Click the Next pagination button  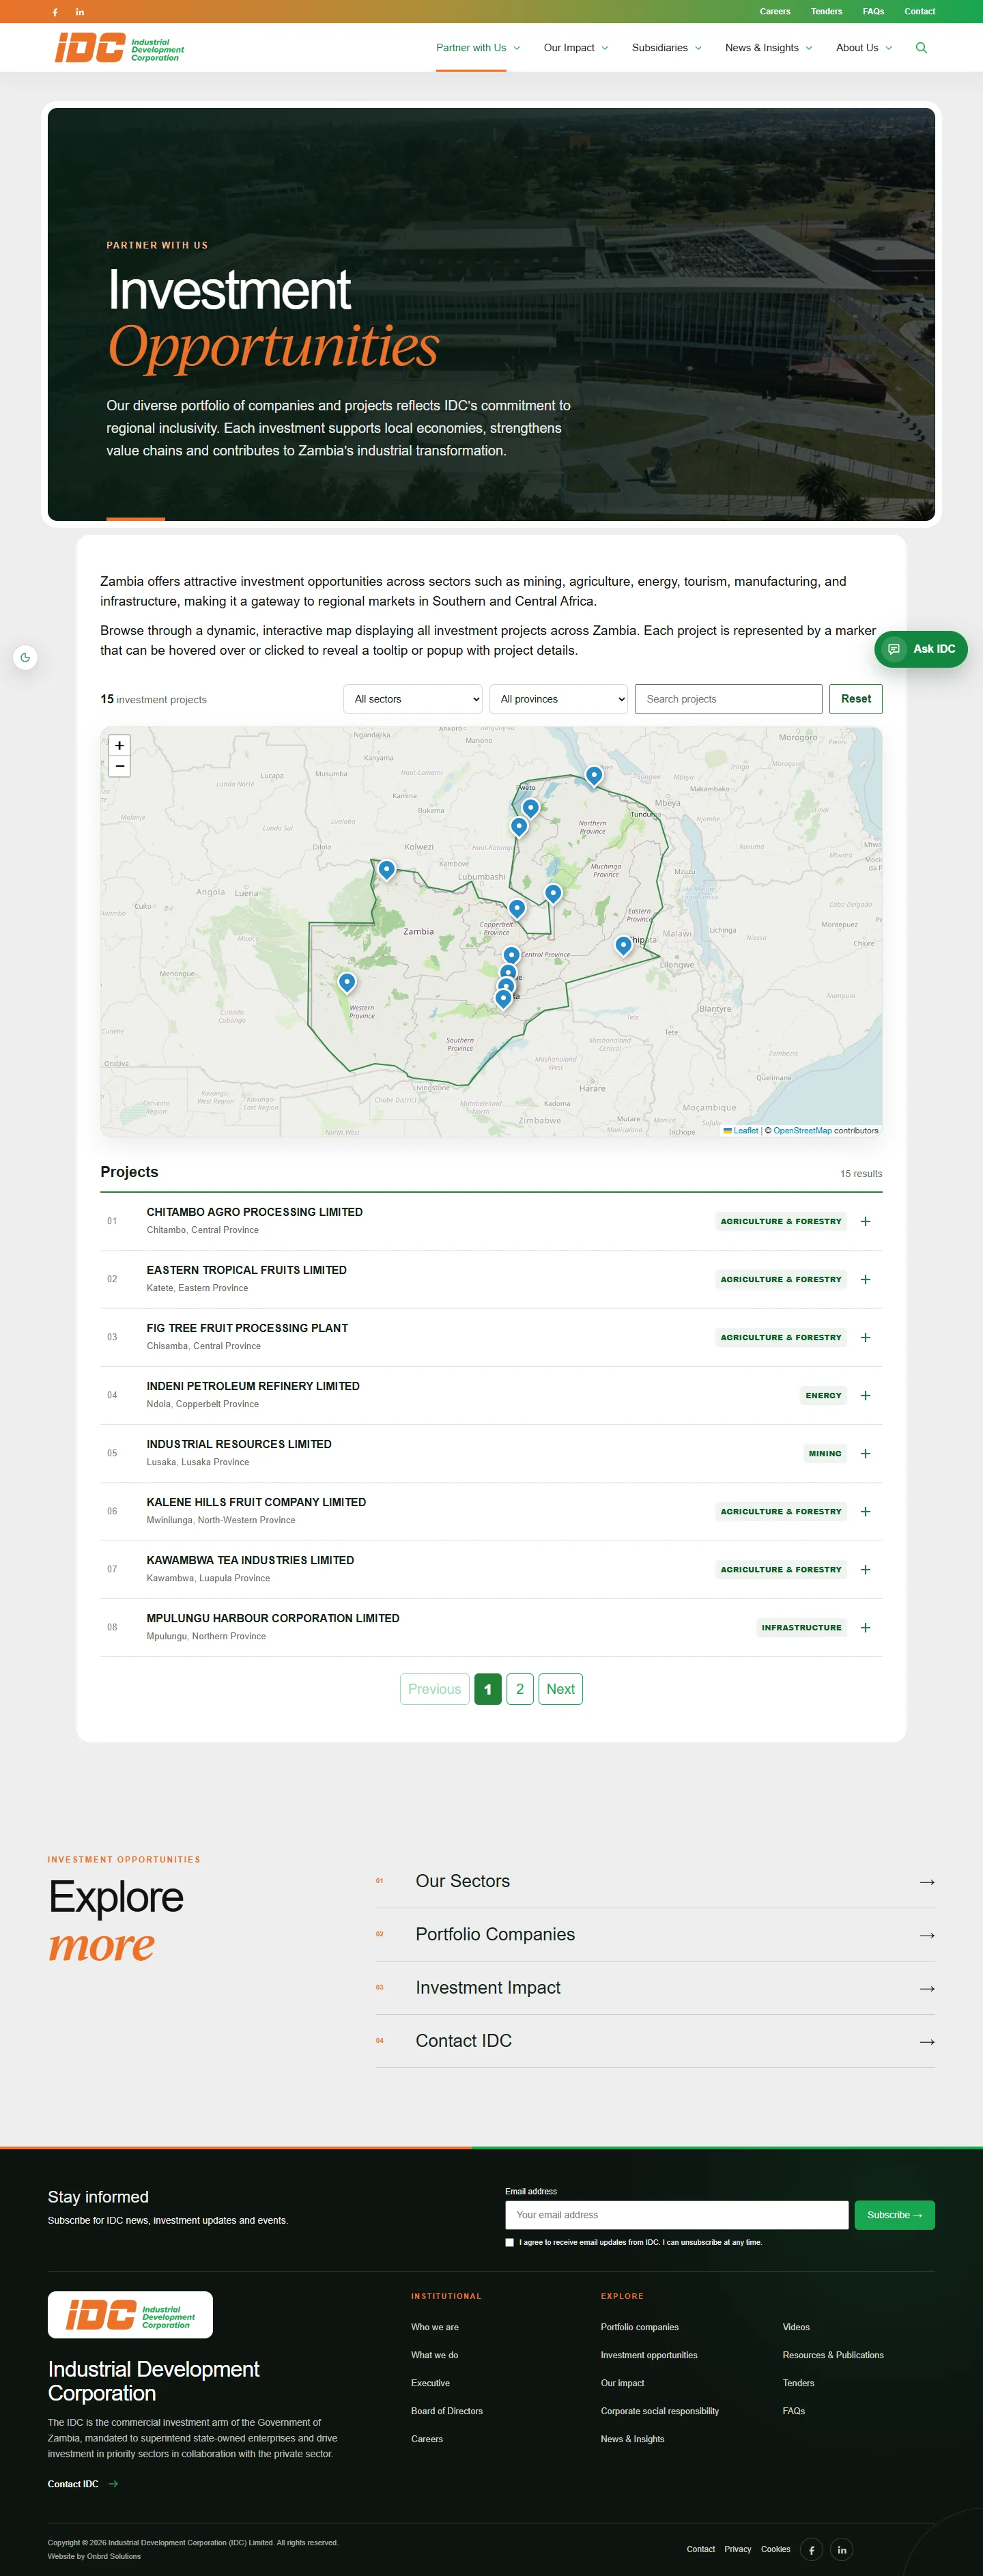(x=560, y=1689)
